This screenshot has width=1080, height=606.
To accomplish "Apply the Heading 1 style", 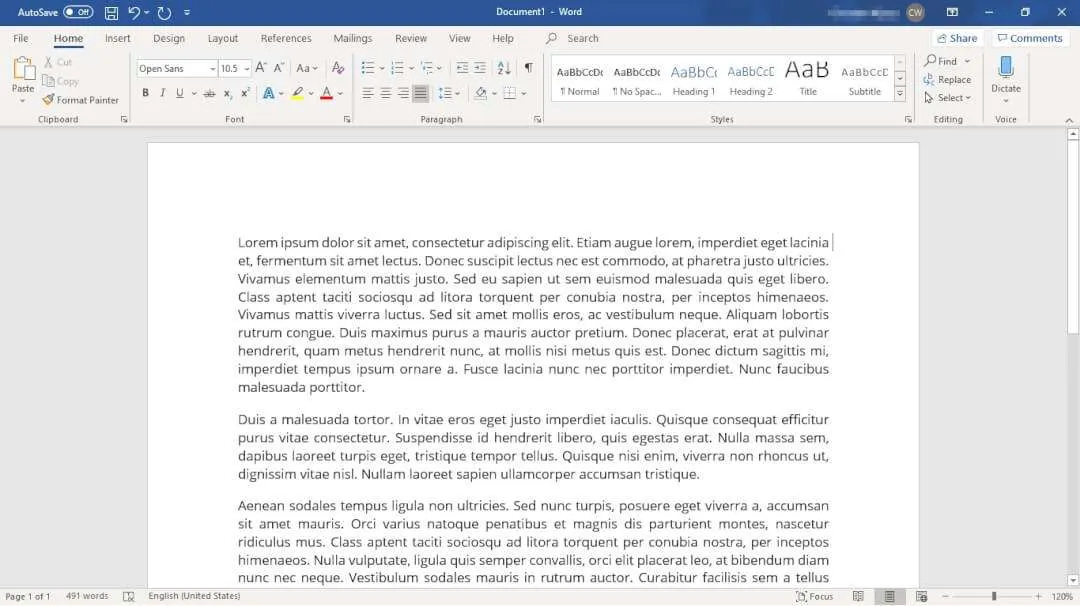I will [x=694, y=79].
